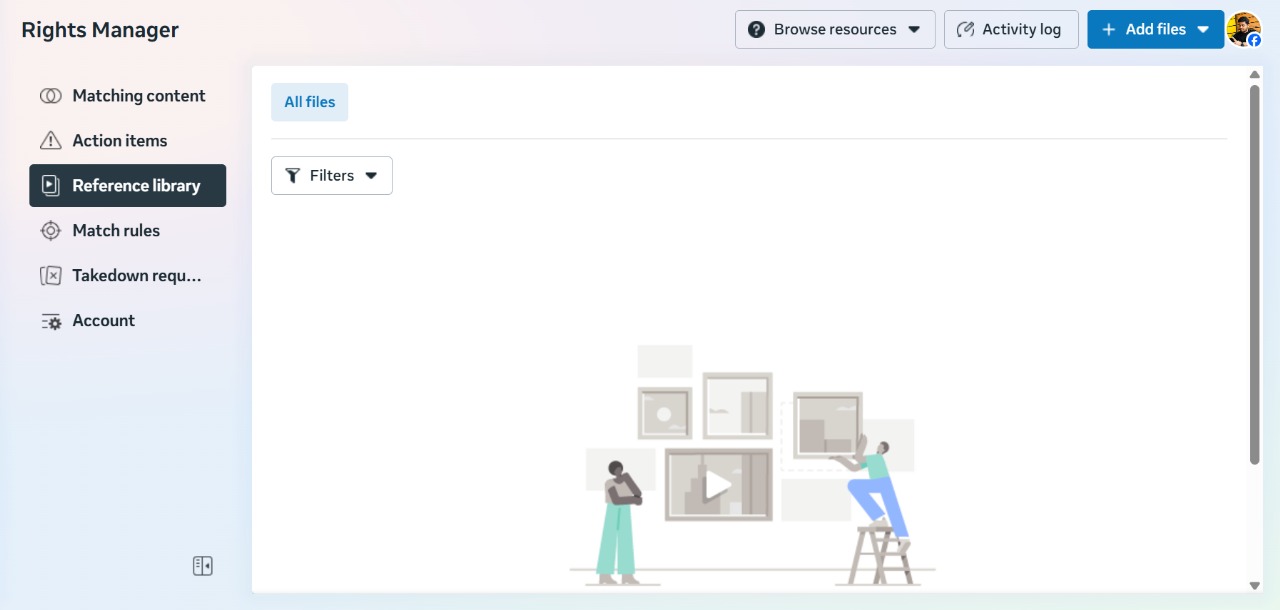Click the Match rules target icon

click(x=50, y=231)
